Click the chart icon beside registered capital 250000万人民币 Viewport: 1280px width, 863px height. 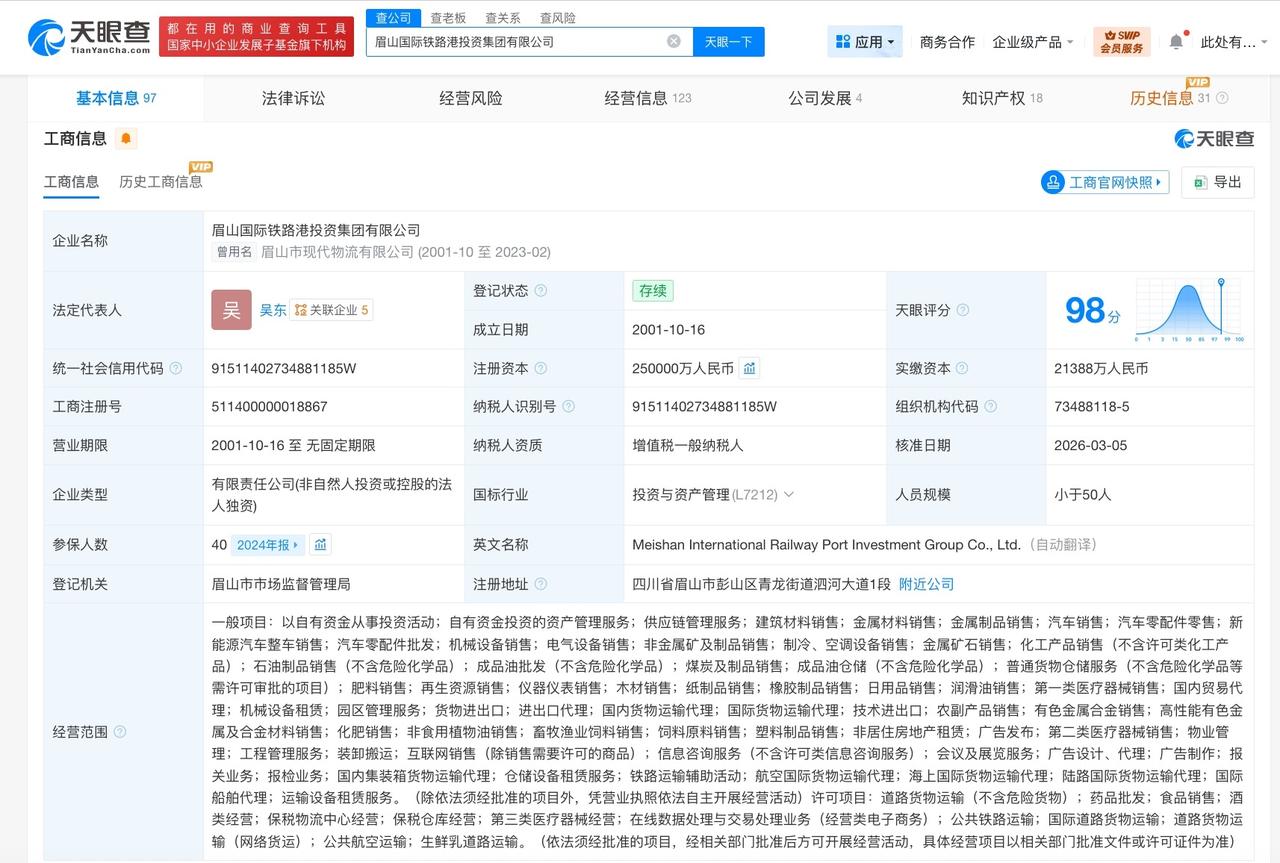[x=750, y=368]
